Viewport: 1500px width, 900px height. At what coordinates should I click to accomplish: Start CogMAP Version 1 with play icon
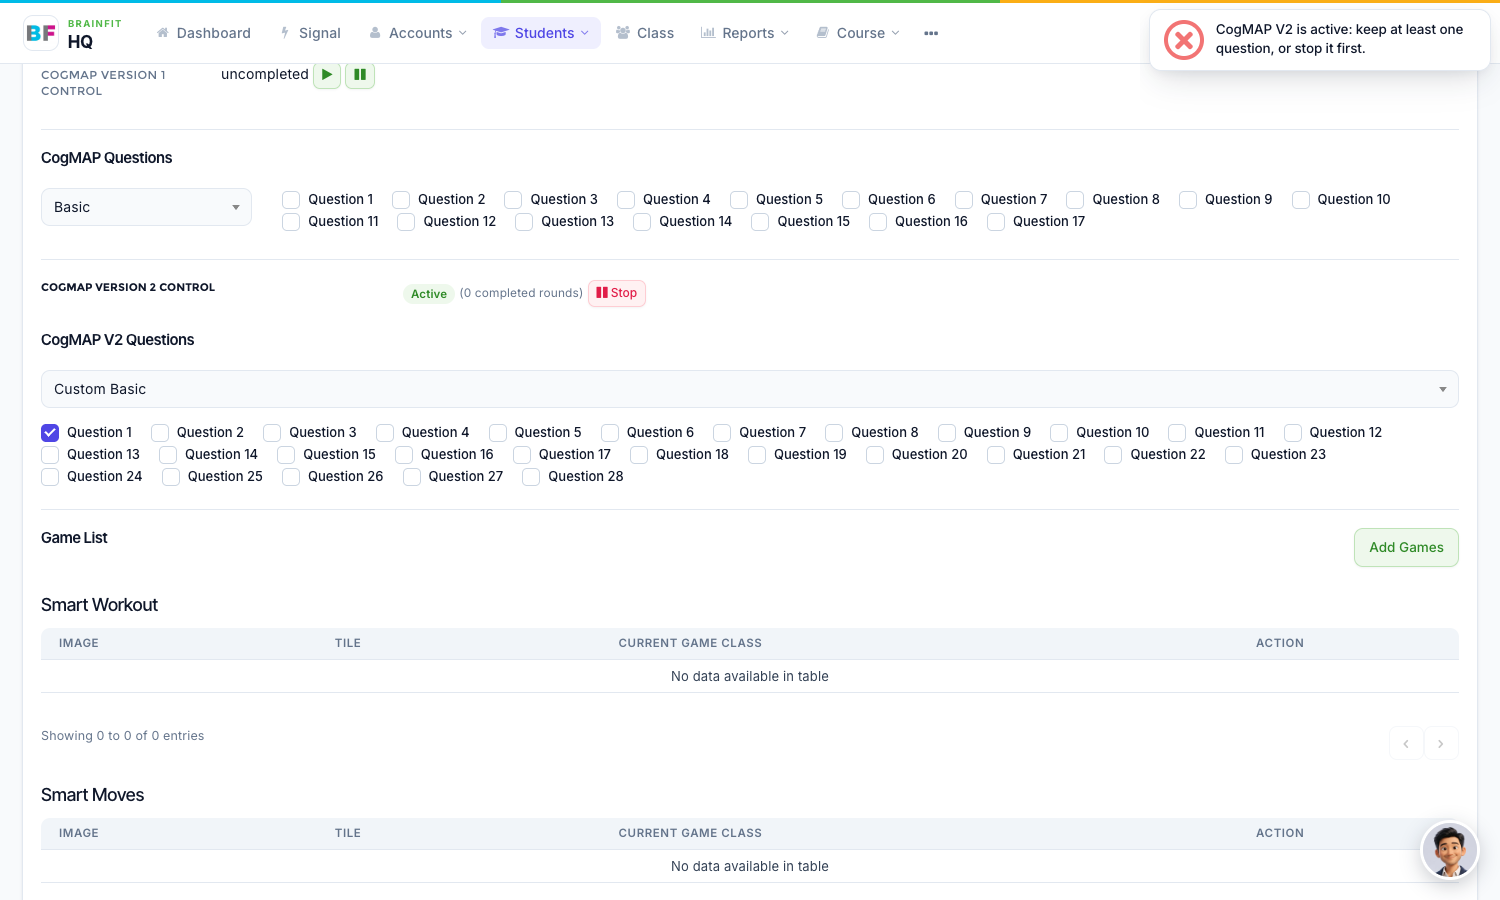click(327, 75)
